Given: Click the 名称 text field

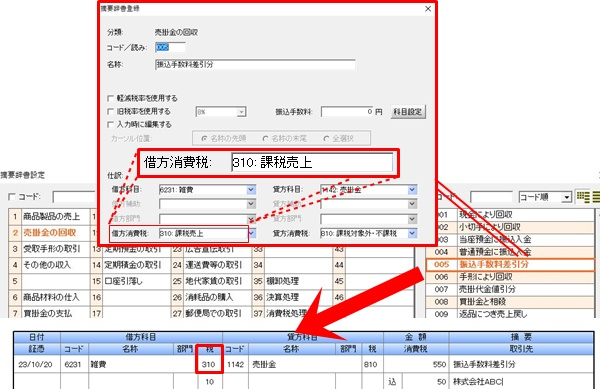Looking at the screenshot, I should click(255, 65).
